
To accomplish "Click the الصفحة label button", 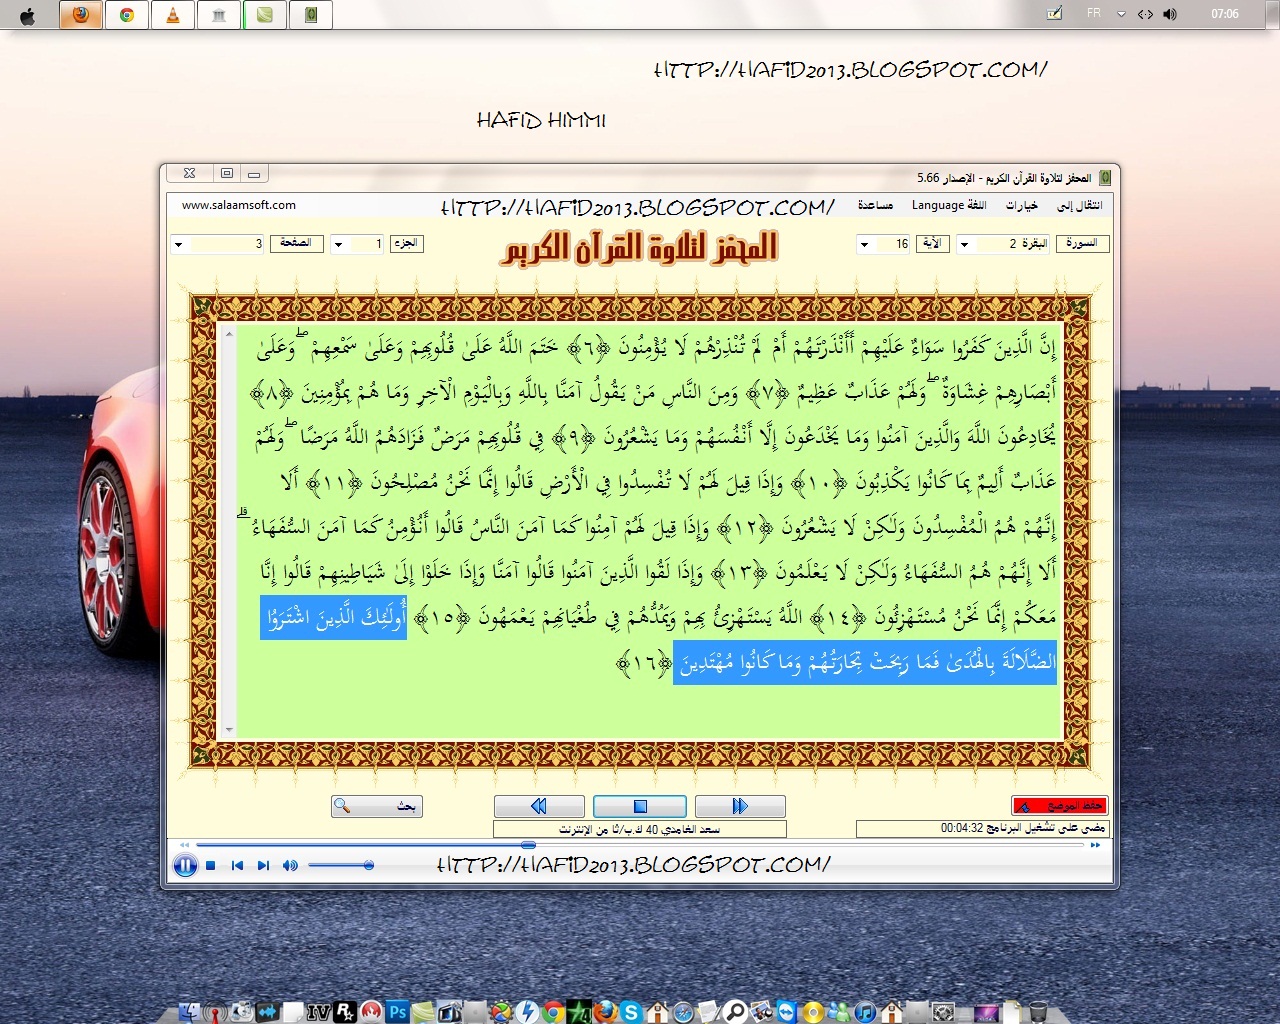I will tap(297, 243).
